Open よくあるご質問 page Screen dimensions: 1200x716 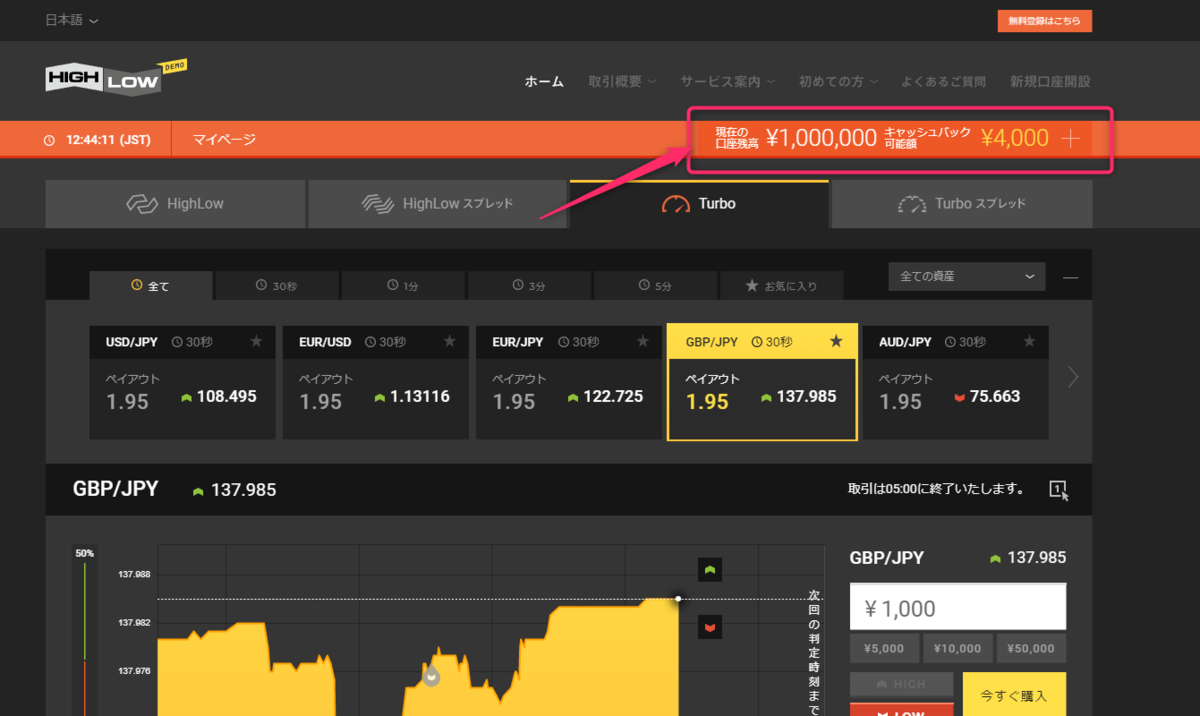click(x=943, y=81)
